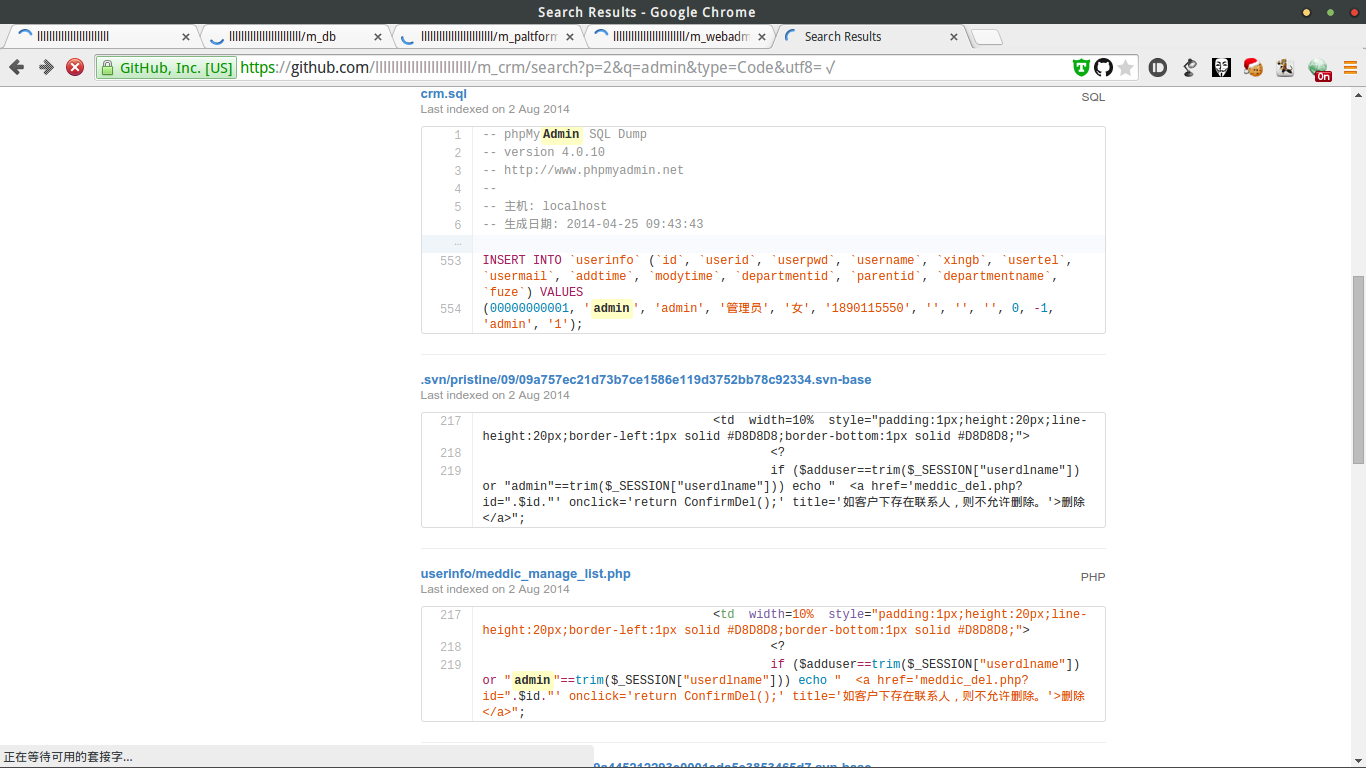This screenshot has width=1366, height=768.
Task: Click 'INSERT INTO `userinfo`' statement text
Action: (565, 261)
